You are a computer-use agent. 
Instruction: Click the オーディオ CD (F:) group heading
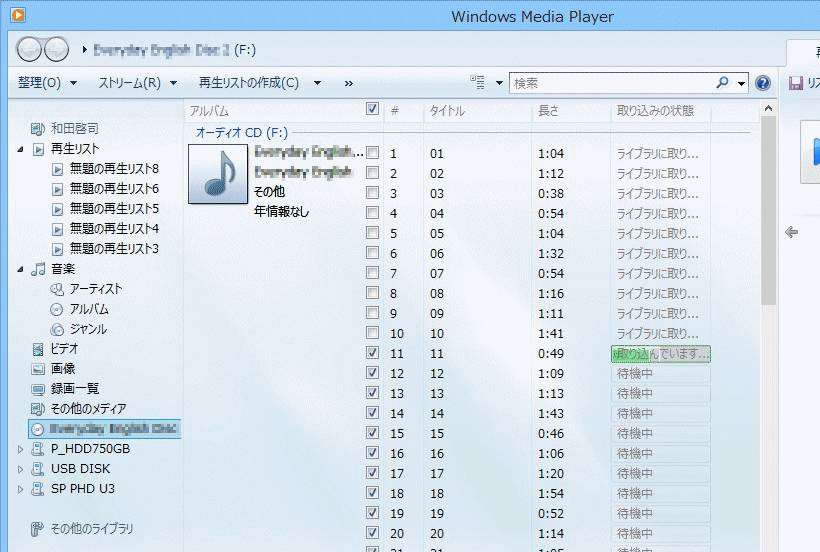(242, 132)
